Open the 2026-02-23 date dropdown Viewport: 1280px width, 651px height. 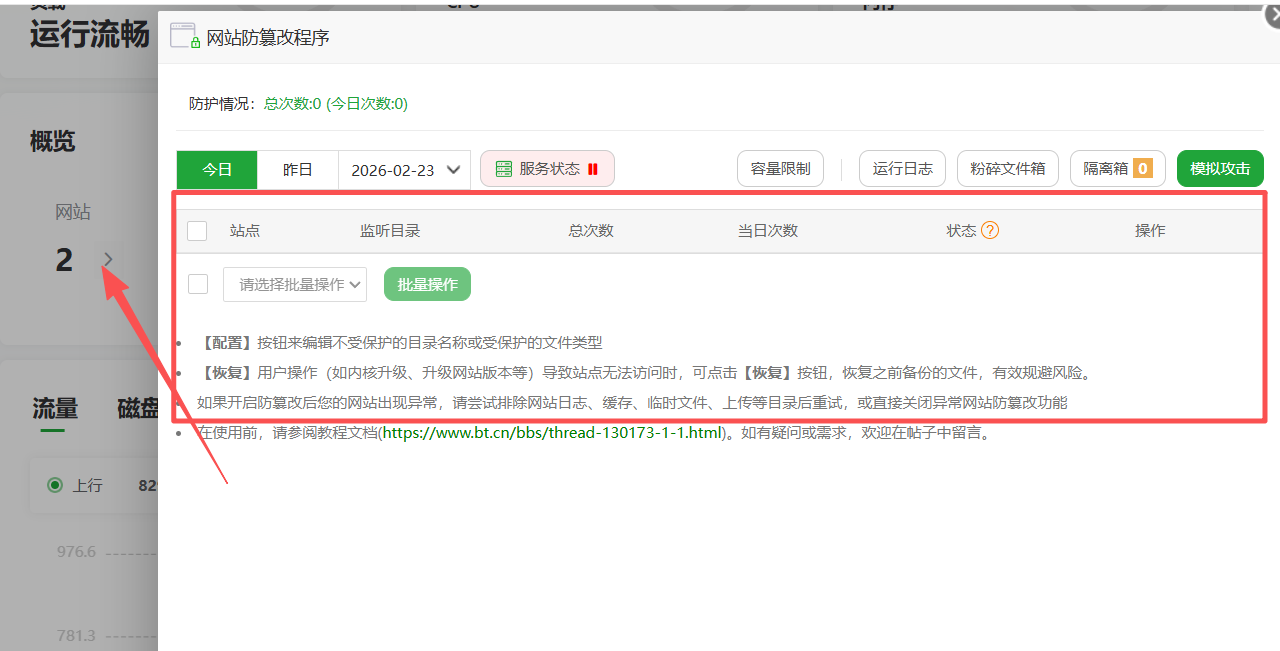click(x=404, y=169)
